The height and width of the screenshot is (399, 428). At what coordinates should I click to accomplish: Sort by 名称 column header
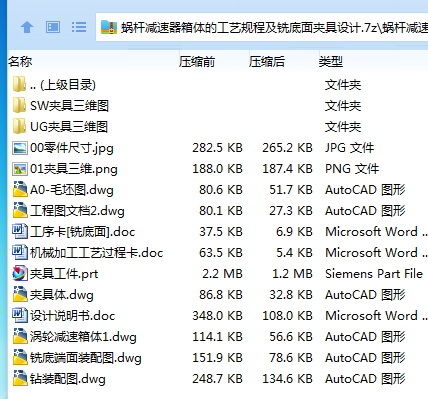20,62
